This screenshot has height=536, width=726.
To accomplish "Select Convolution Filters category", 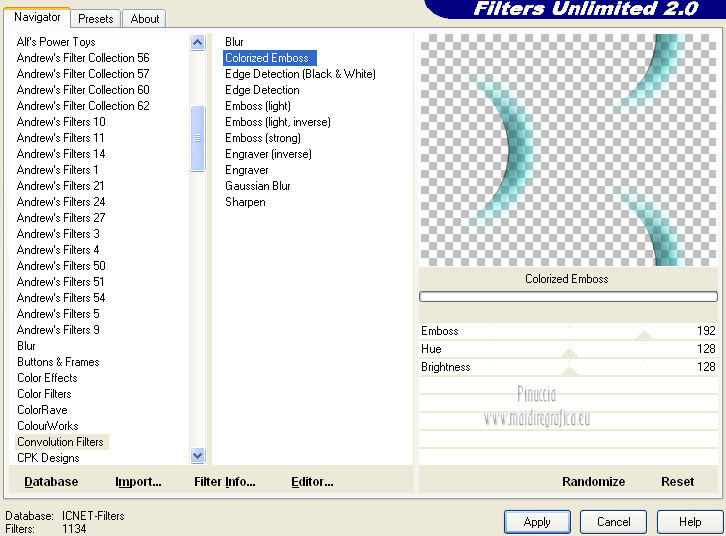I will 61,442.
